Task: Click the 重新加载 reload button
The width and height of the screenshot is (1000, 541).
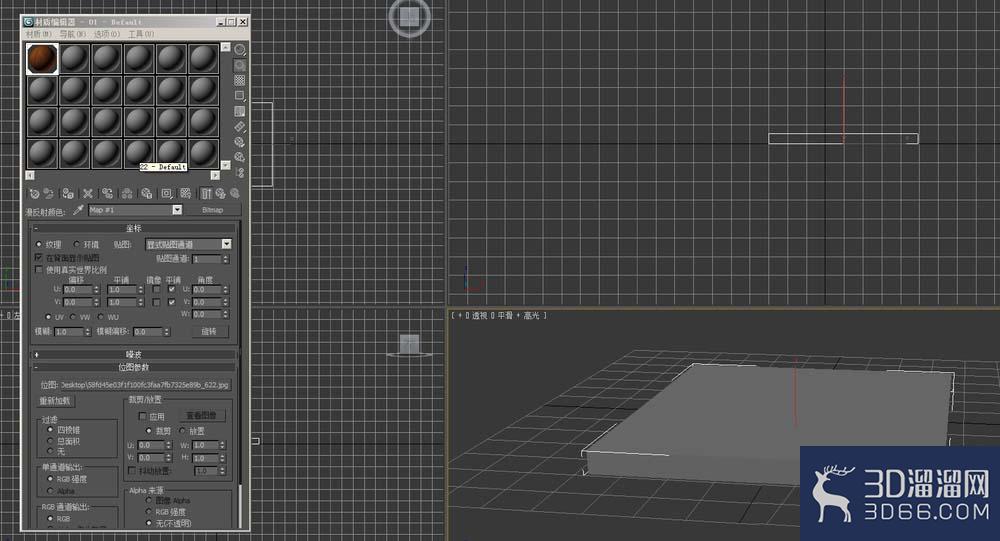Action: coord(55,401)
